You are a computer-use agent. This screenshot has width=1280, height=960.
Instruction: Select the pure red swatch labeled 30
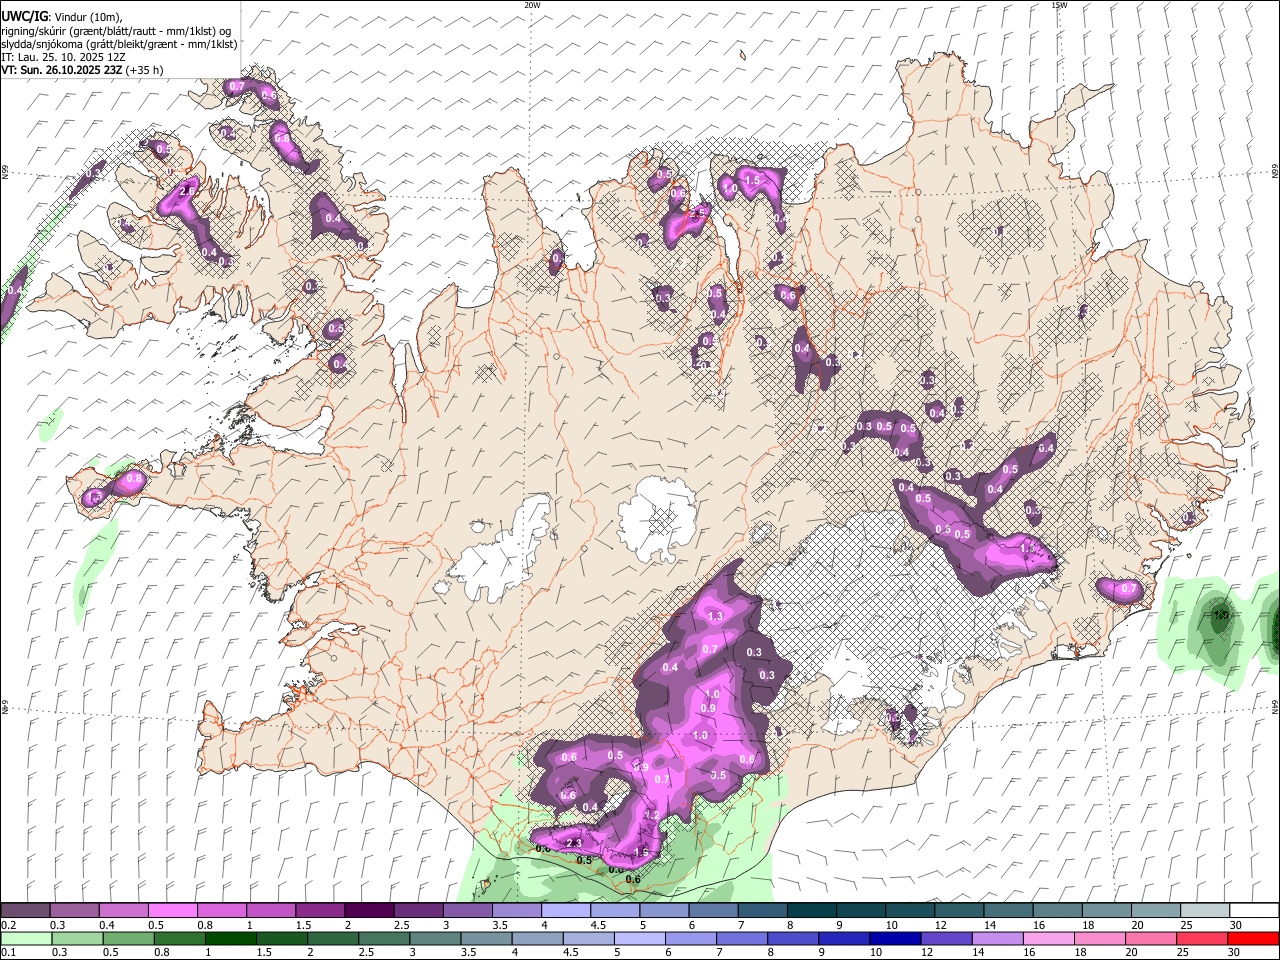(x=1252, y=938)
